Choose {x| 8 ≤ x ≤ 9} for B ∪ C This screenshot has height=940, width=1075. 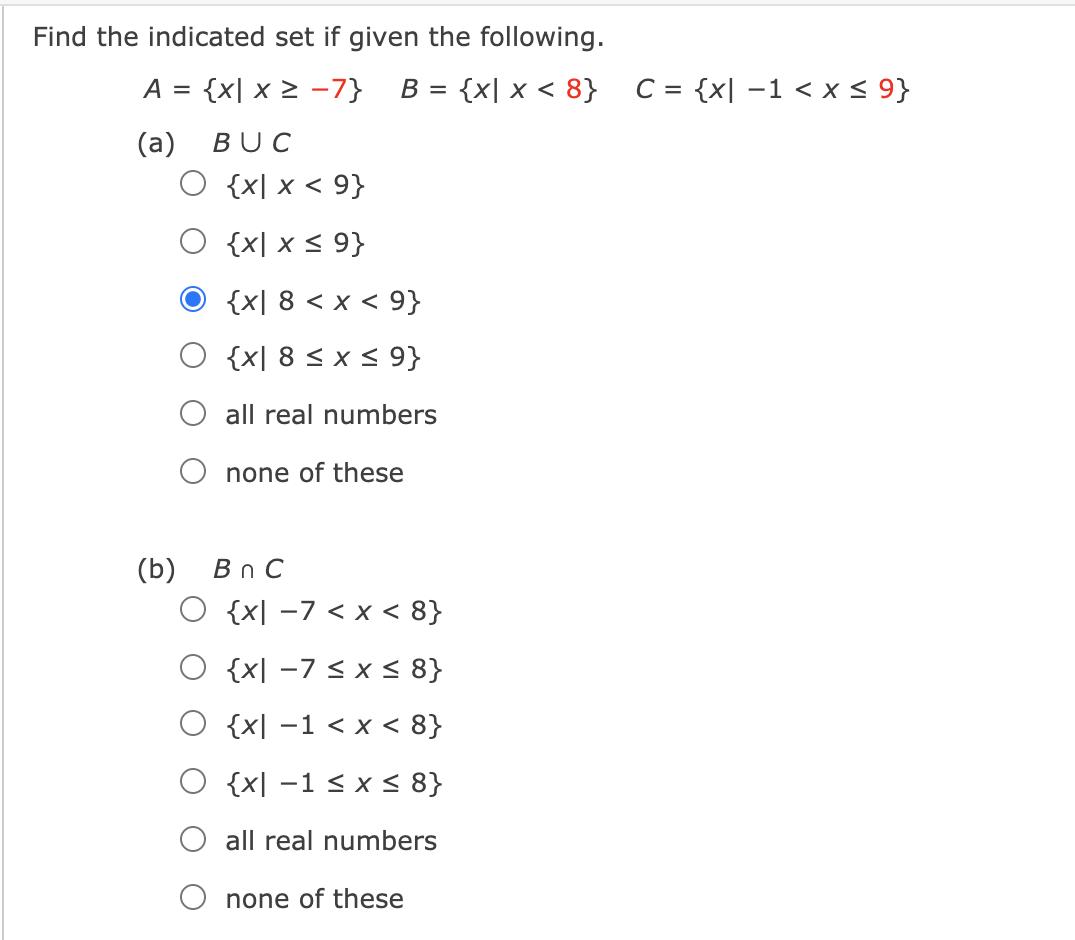193,355
